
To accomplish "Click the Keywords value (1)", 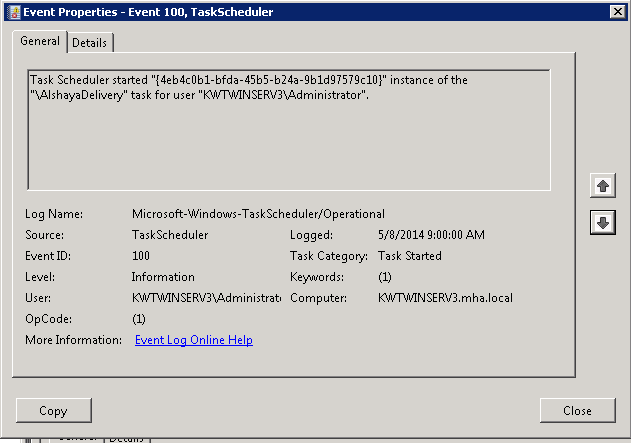I will [385, 277].
